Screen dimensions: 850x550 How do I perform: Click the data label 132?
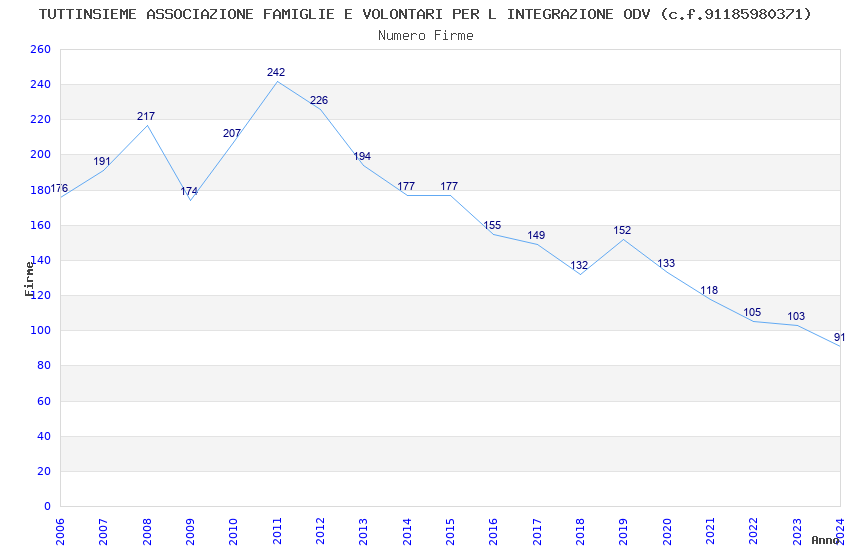coord(579,266)
